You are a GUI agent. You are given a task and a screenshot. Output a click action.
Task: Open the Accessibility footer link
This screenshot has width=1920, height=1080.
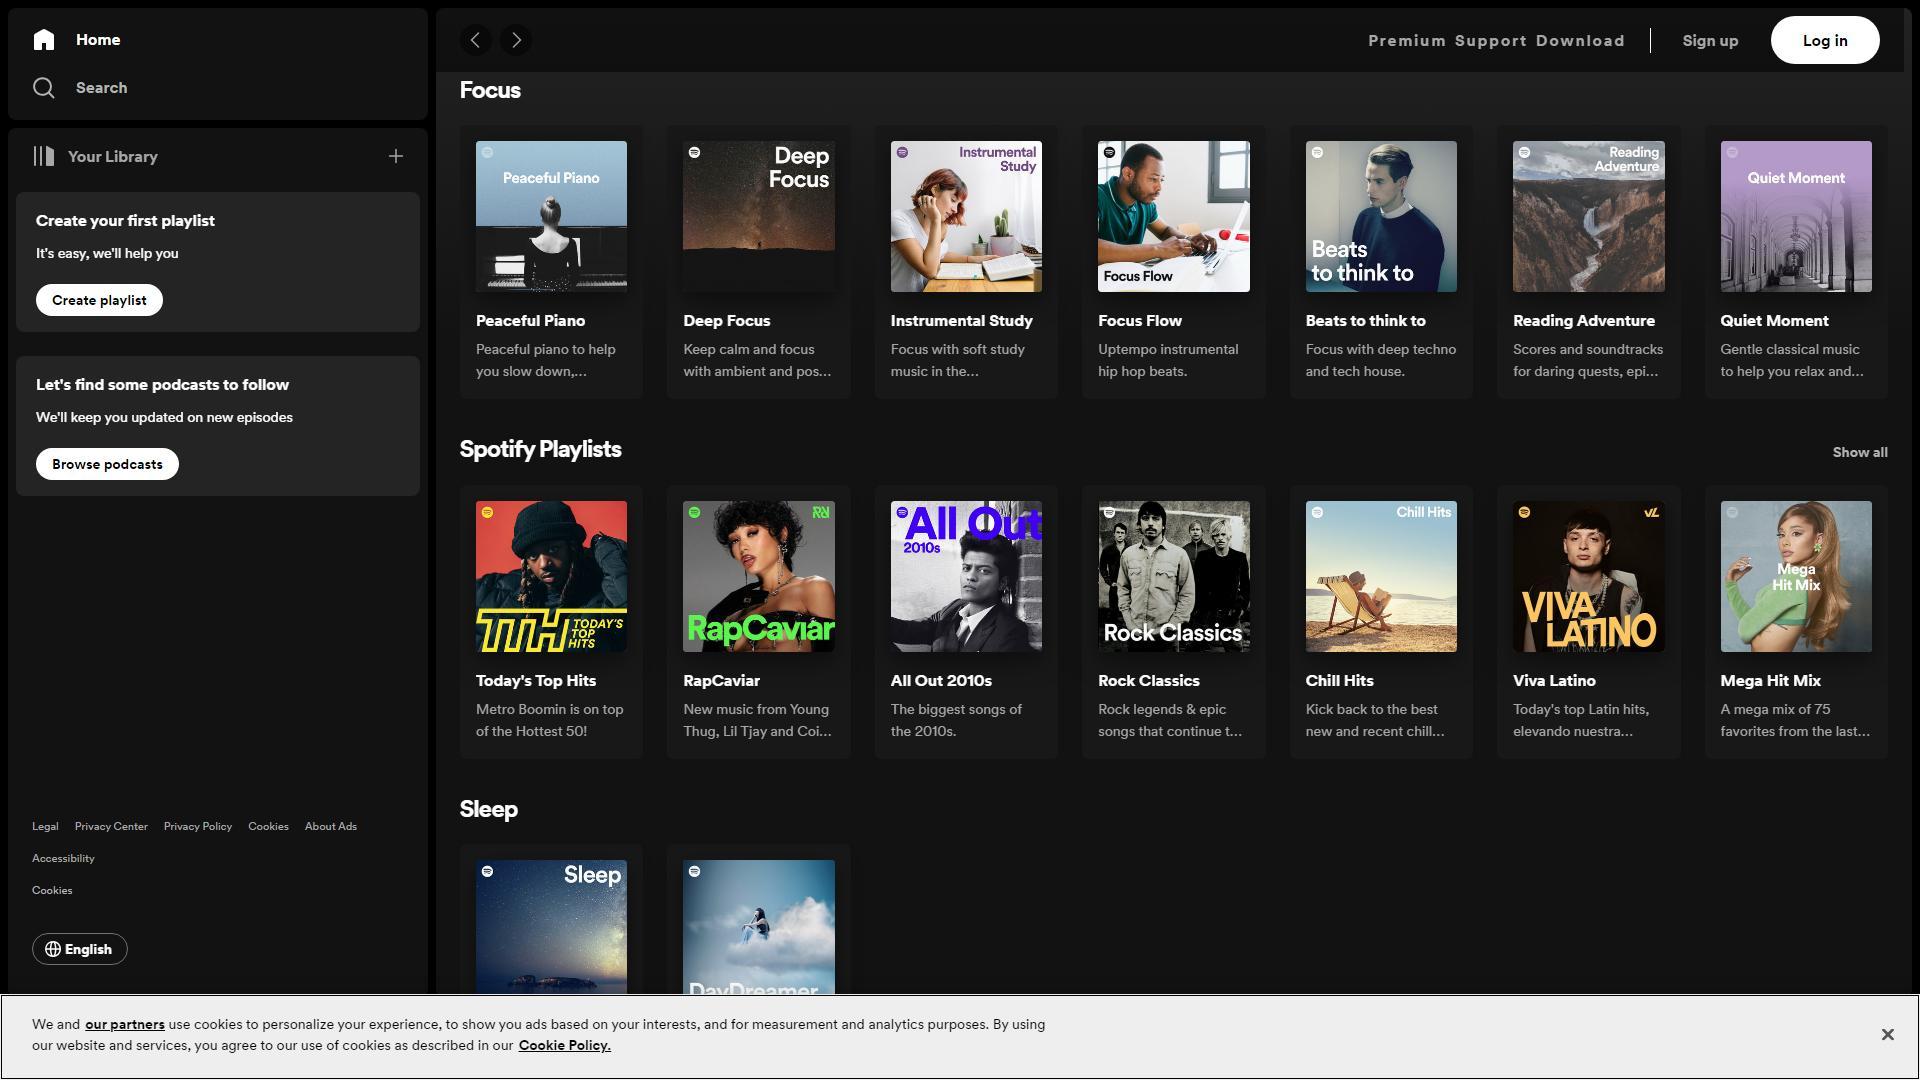pyautogui.click(x=63, y=858)
